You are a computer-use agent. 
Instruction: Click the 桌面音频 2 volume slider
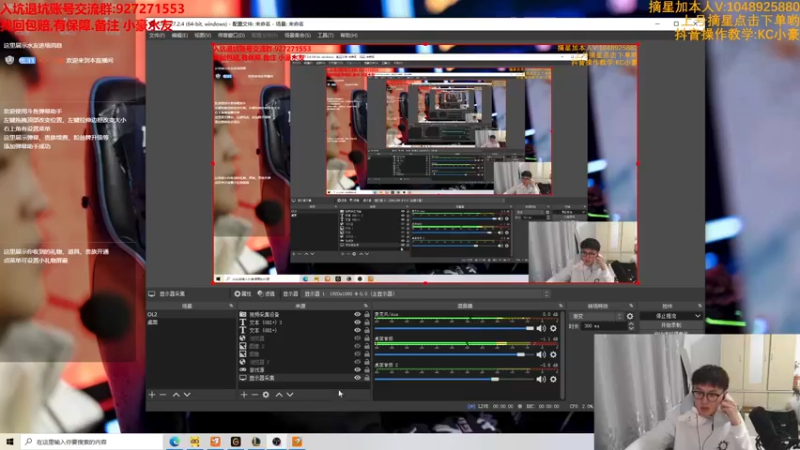click(454, 379)
